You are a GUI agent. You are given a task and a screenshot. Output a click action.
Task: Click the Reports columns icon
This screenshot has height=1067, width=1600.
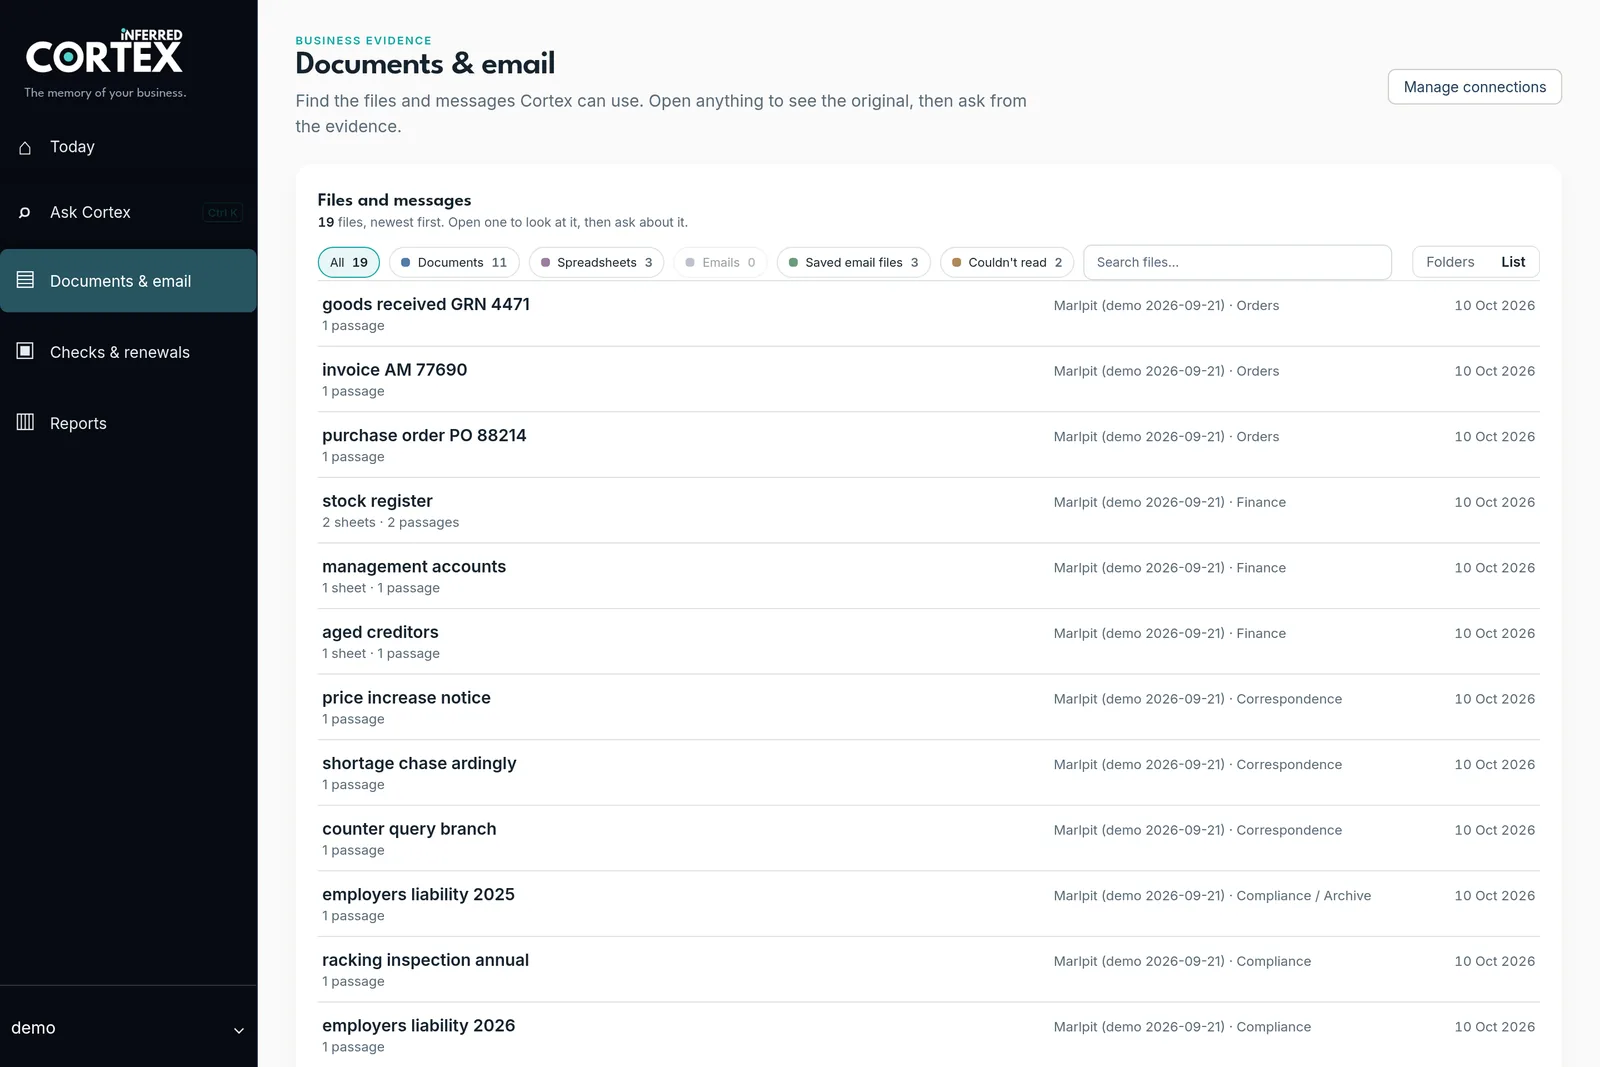(25, 422)
